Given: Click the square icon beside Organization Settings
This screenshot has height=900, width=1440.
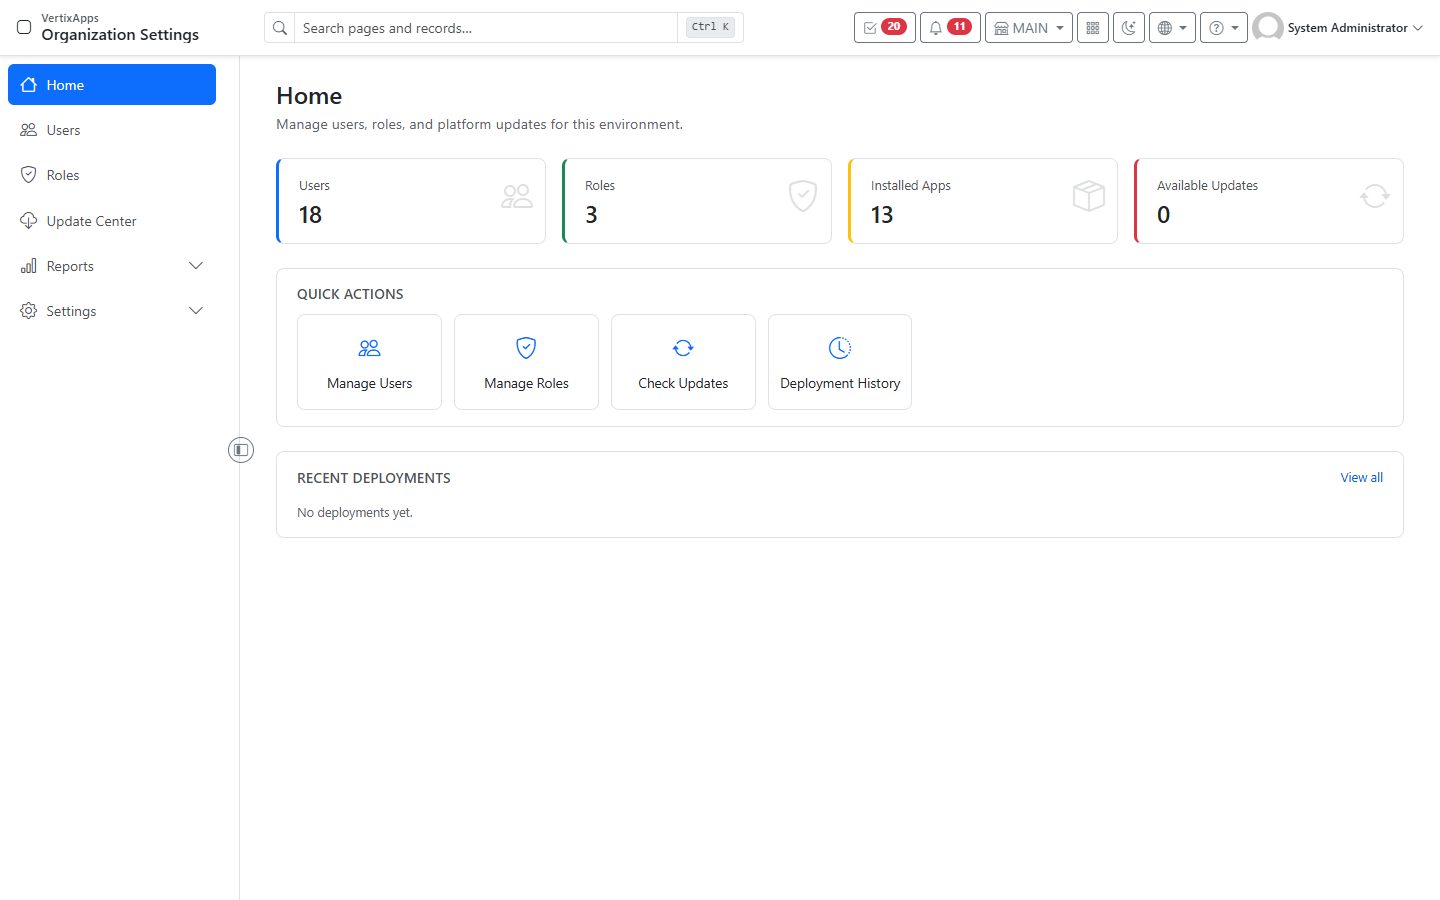Looking at the screenshot, I should (x=24, y=27).
